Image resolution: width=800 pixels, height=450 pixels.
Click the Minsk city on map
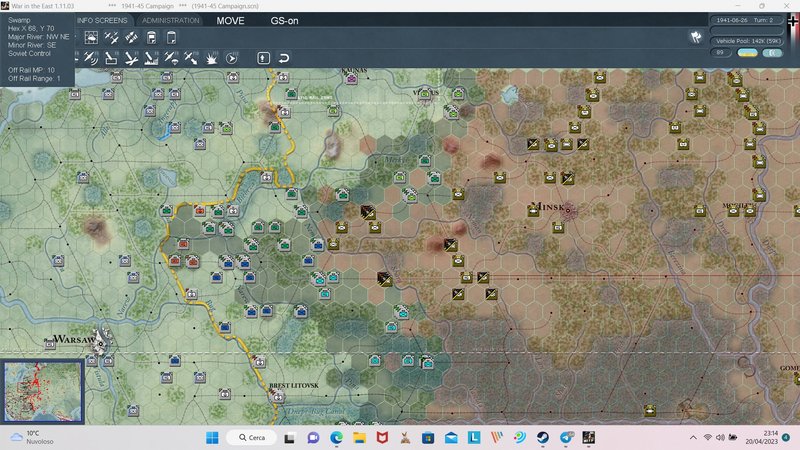568,210
